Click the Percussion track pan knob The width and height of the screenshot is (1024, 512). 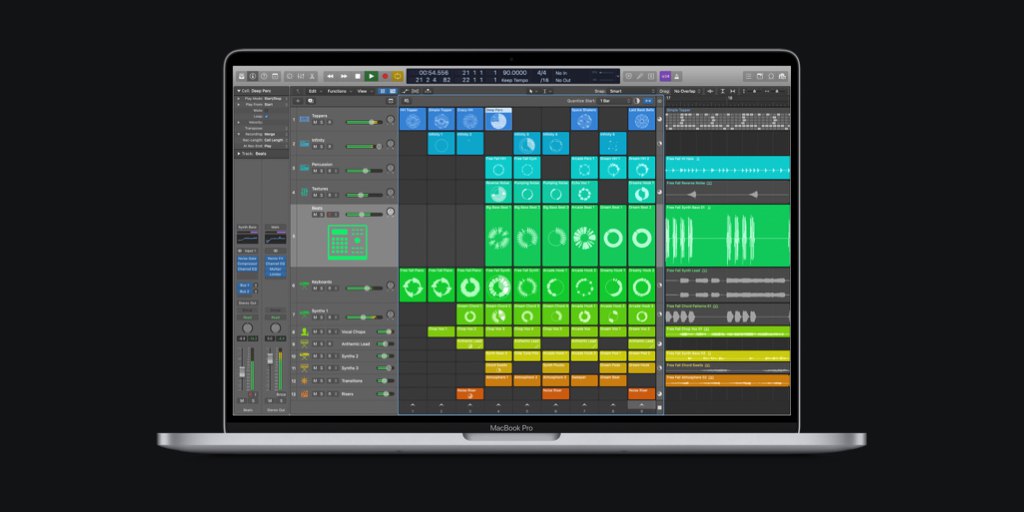click(x=391, y=168)
